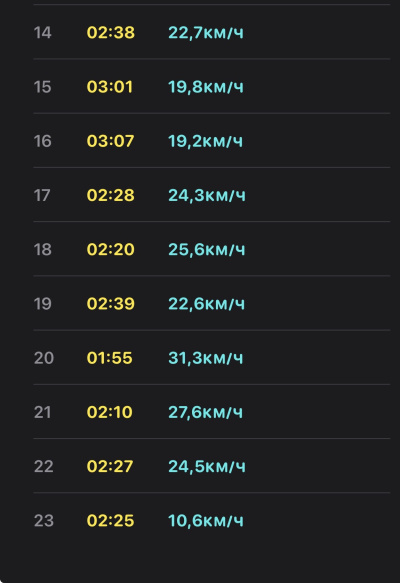
Task: Select last split number 23
Action: pyautogui.click(x=43, y=521)
